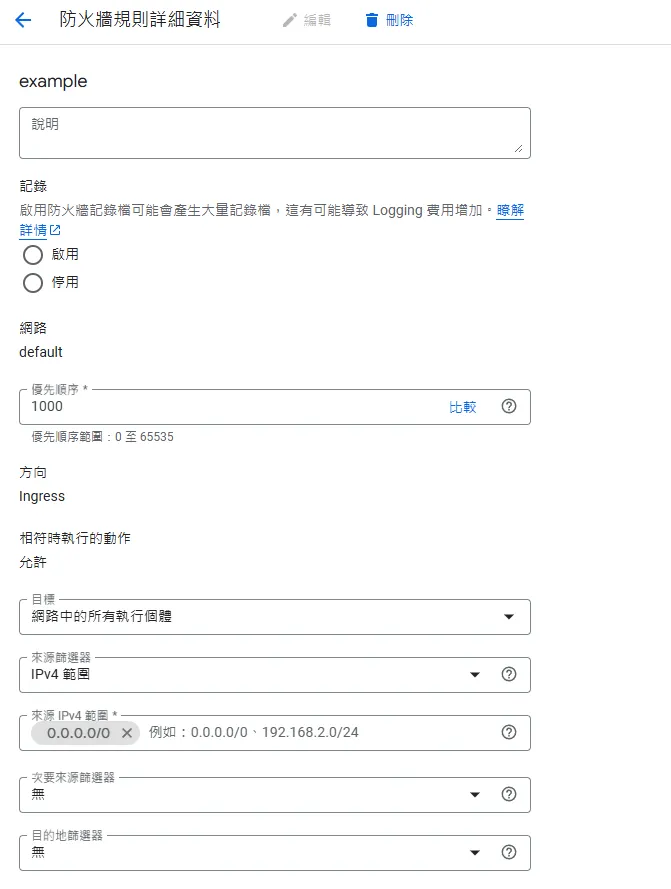Open the 次要來源篩選器 dropdown
The image size is (671, 889).
pyautogui.click(x=475, y=794)
